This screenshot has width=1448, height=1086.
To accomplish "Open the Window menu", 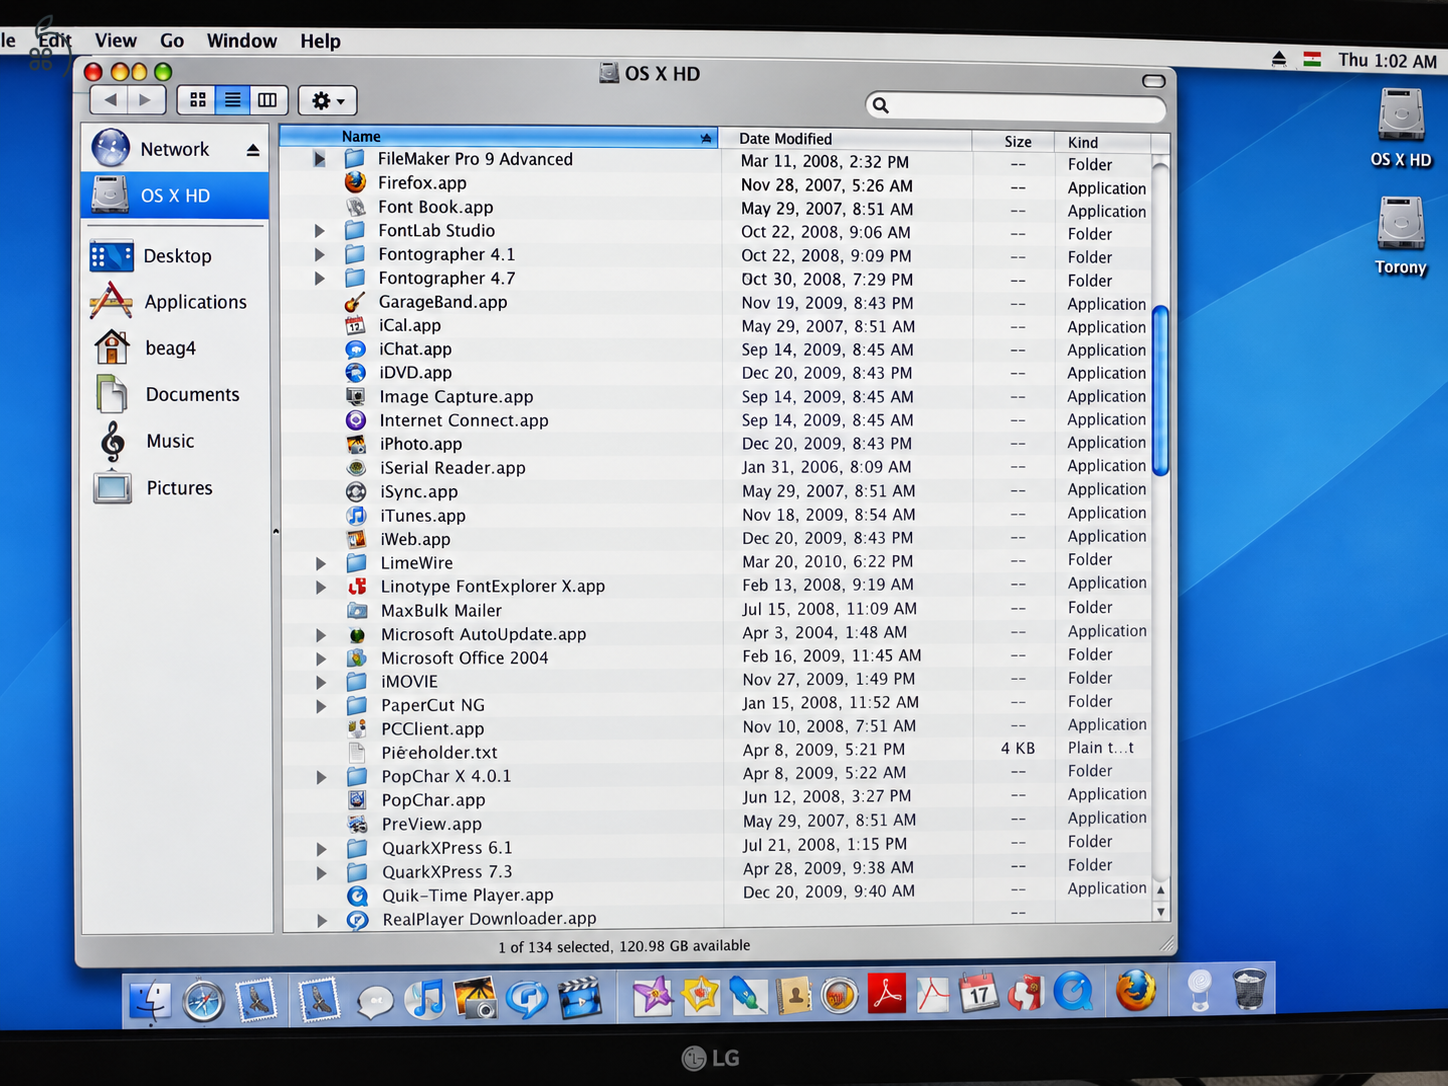I will click(241, 41).
